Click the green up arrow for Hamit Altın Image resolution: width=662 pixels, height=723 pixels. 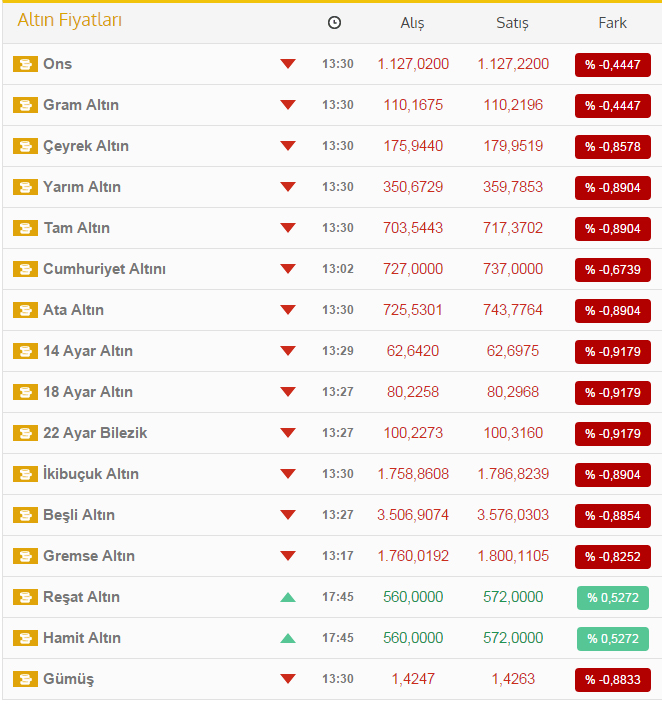click(288, 639)
